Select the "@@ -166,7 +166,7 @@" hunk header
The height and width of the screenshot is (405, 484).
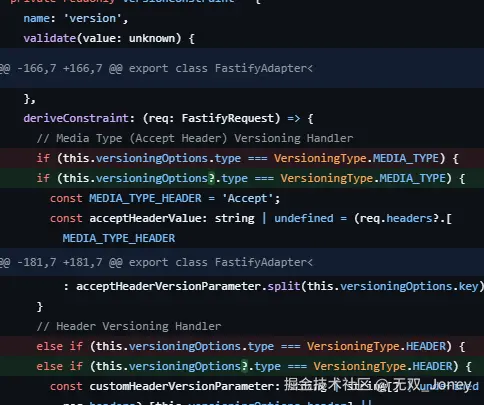pyautogui.click(x=242, y=68)
